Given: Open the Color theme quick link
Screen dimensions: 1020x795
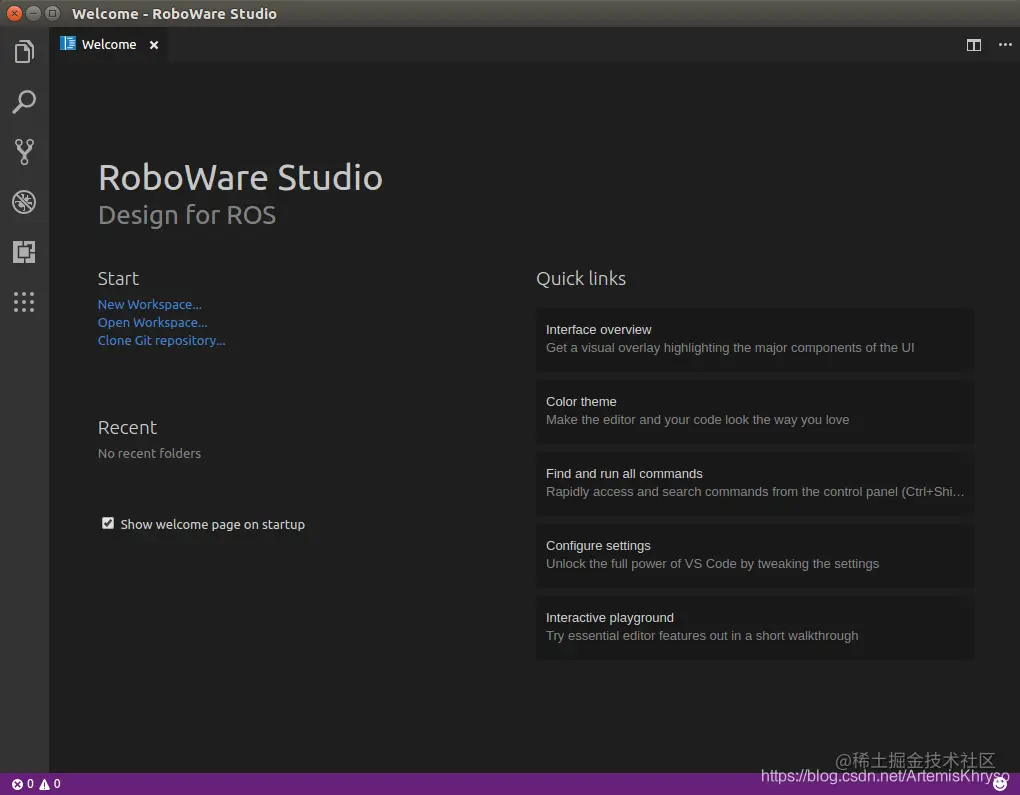Looking at the screenshot, I should click(x=755, y=411).
